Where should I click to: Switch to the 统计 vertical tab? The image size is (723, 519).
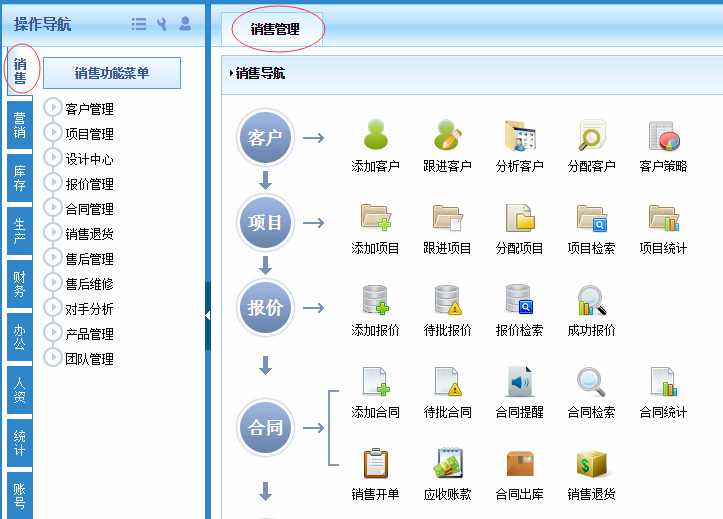[x=20, y=443]
